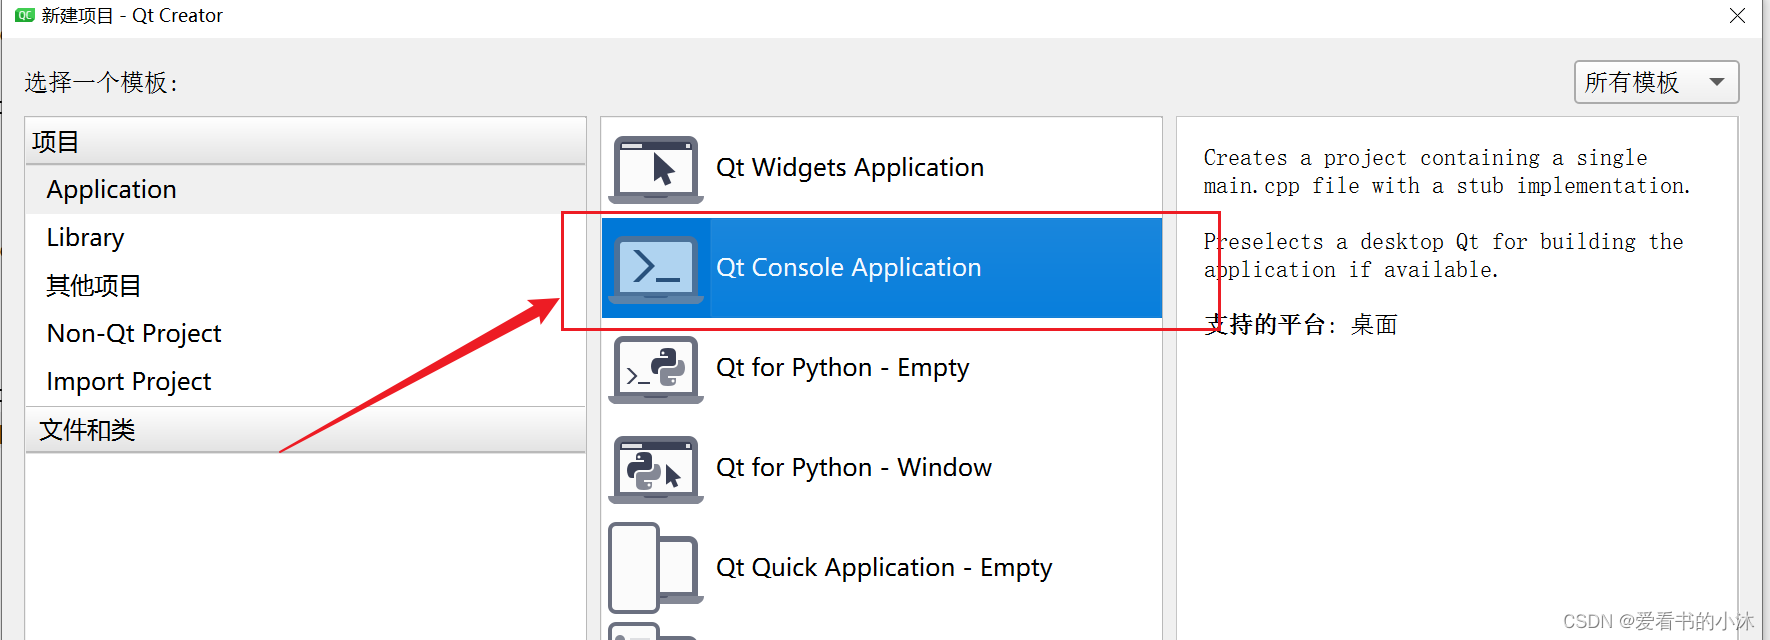1770x640 pixels.
Task: Click the 项目 section header
Action: pyautogui.click(x=306, y=141)
